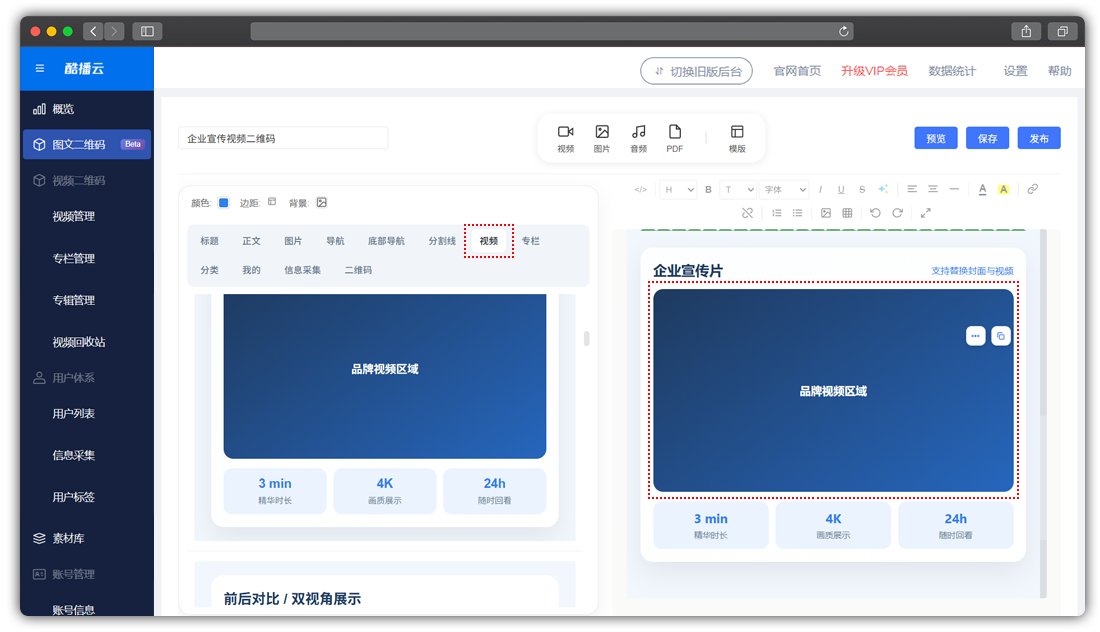Click the 升级VIP会员 link

click(874, 71)
